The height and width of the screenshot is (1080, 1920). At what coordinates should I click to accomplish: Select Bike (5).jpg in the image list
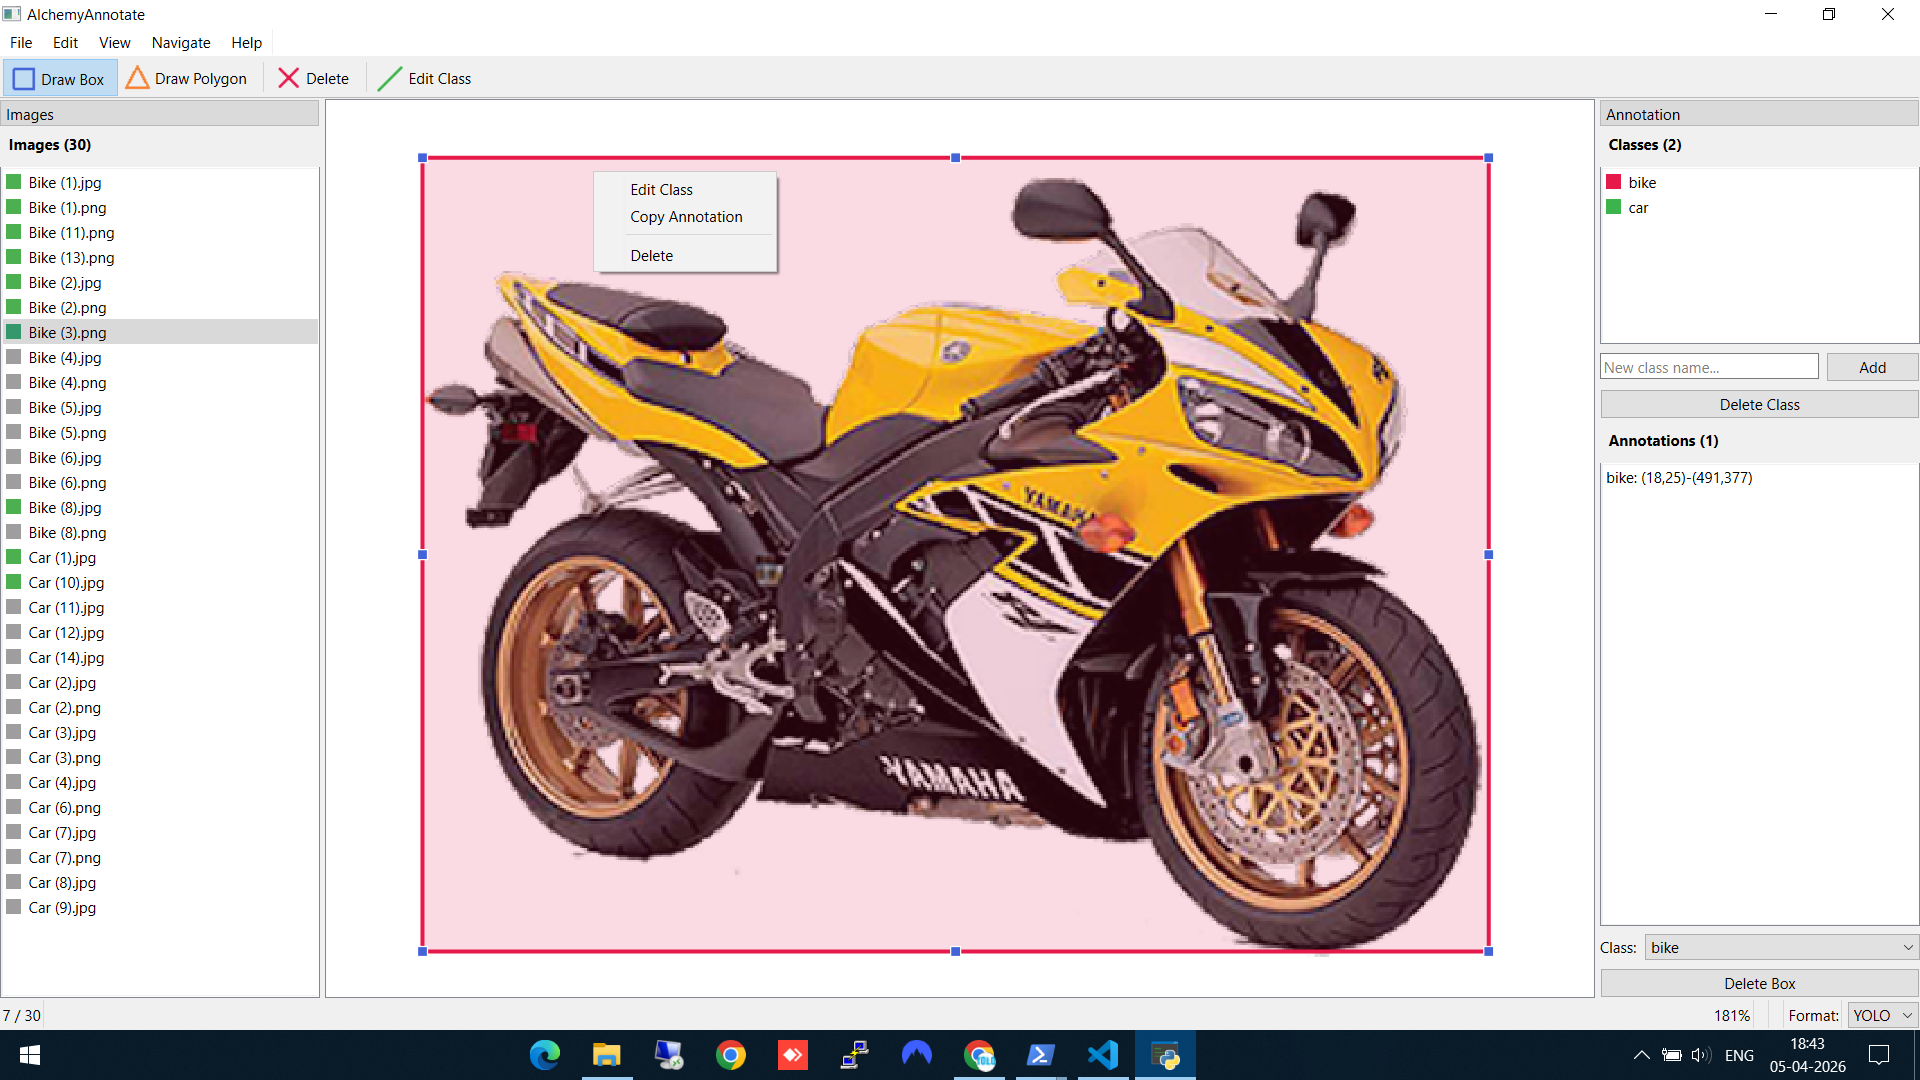click(x=64, y=407)
